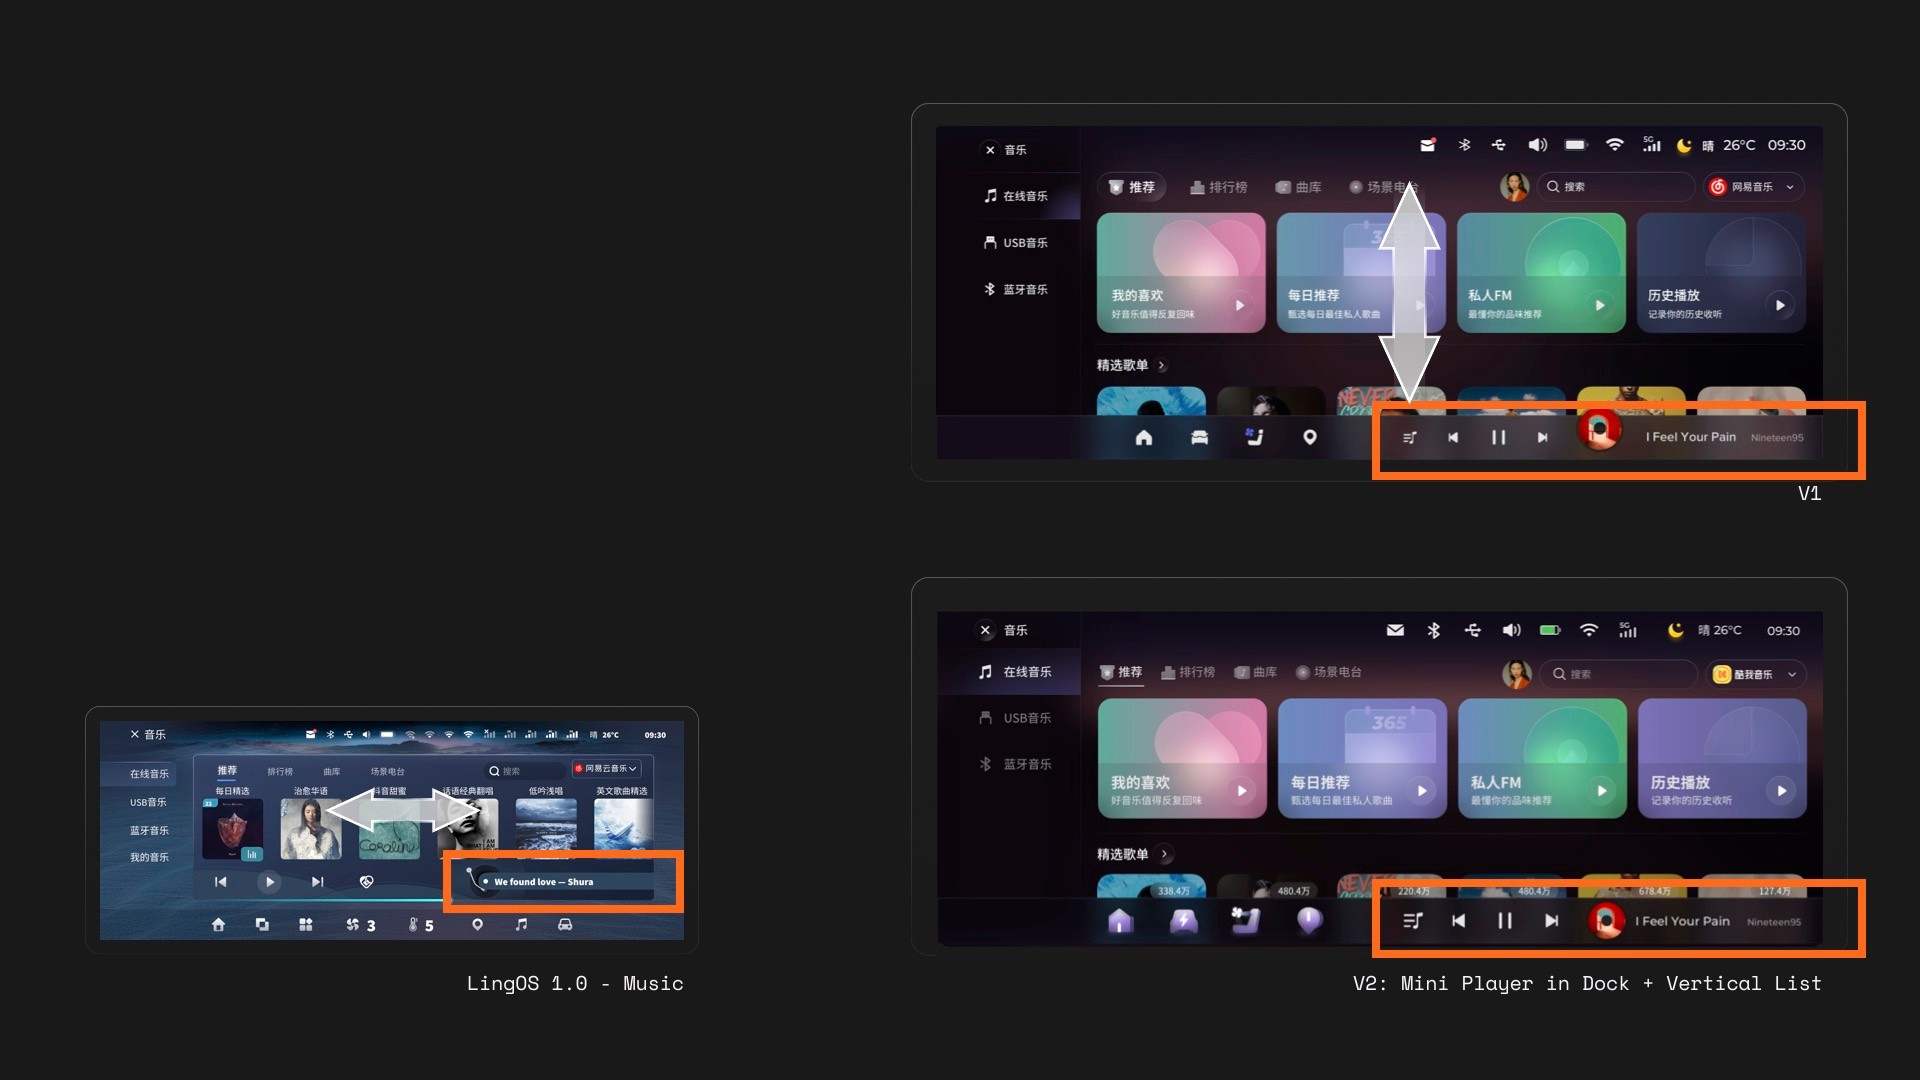Tap Bluetooth icon in V1 status bar
Screen dimensions: 1920x1080
[1464, 145]
